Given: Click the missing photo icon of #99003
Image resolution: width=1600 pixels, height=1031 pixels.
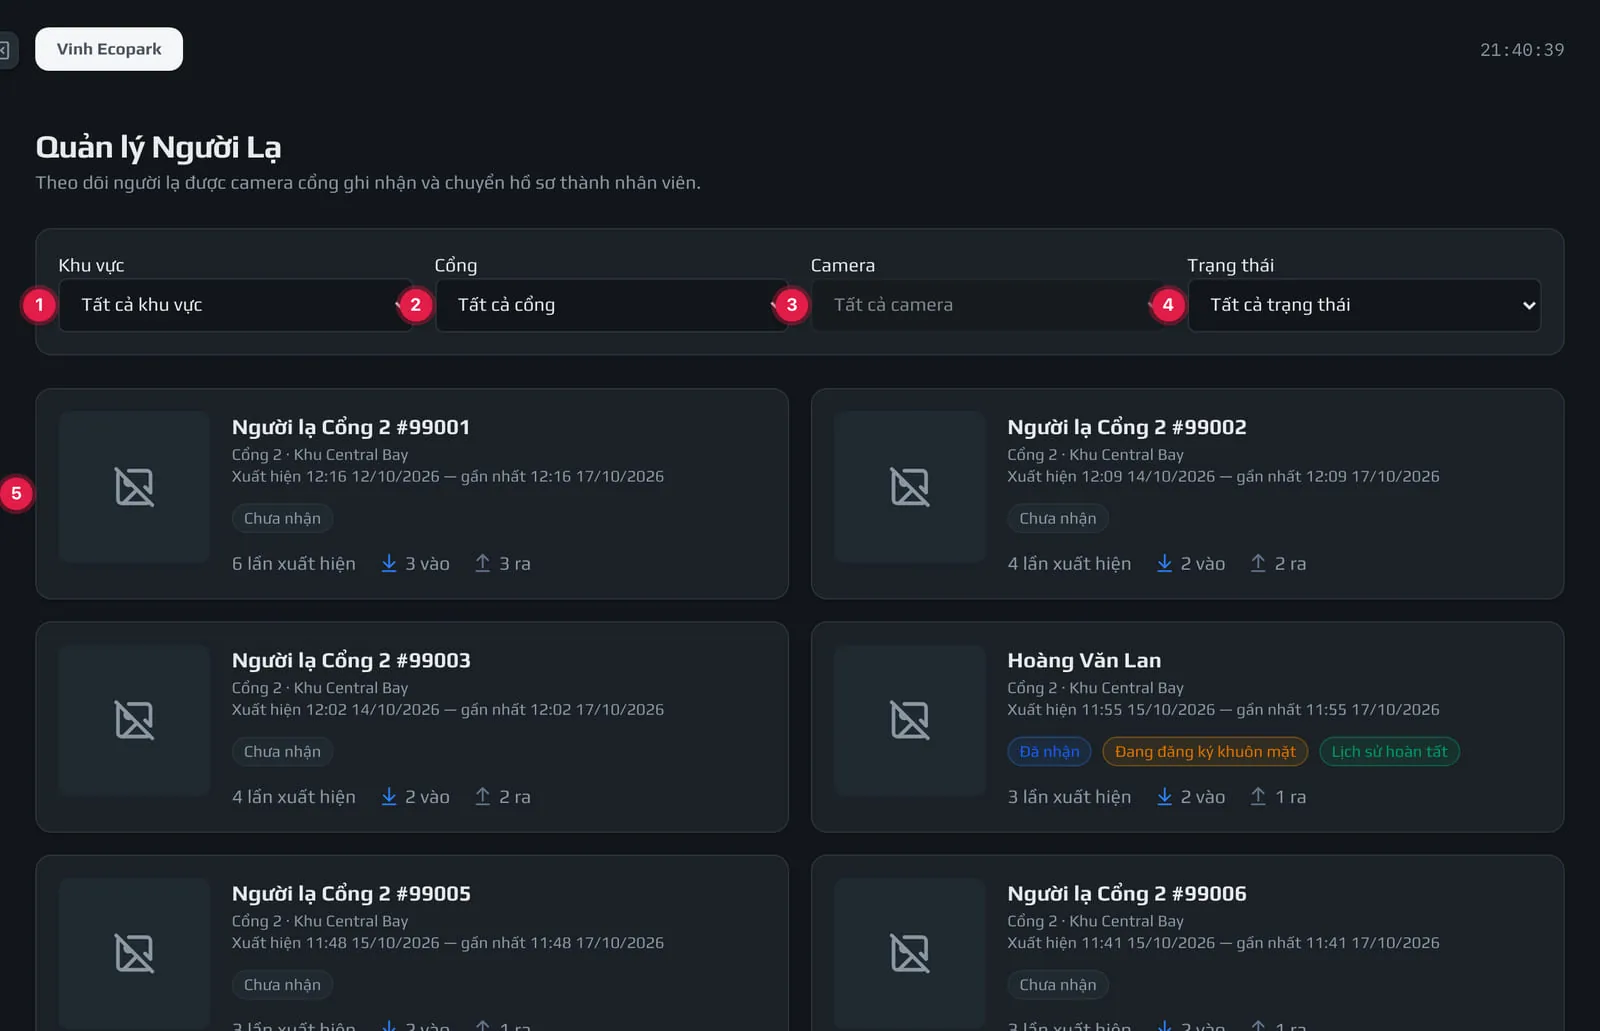Looking at the screenshot, I should click(x=134, y=720).
